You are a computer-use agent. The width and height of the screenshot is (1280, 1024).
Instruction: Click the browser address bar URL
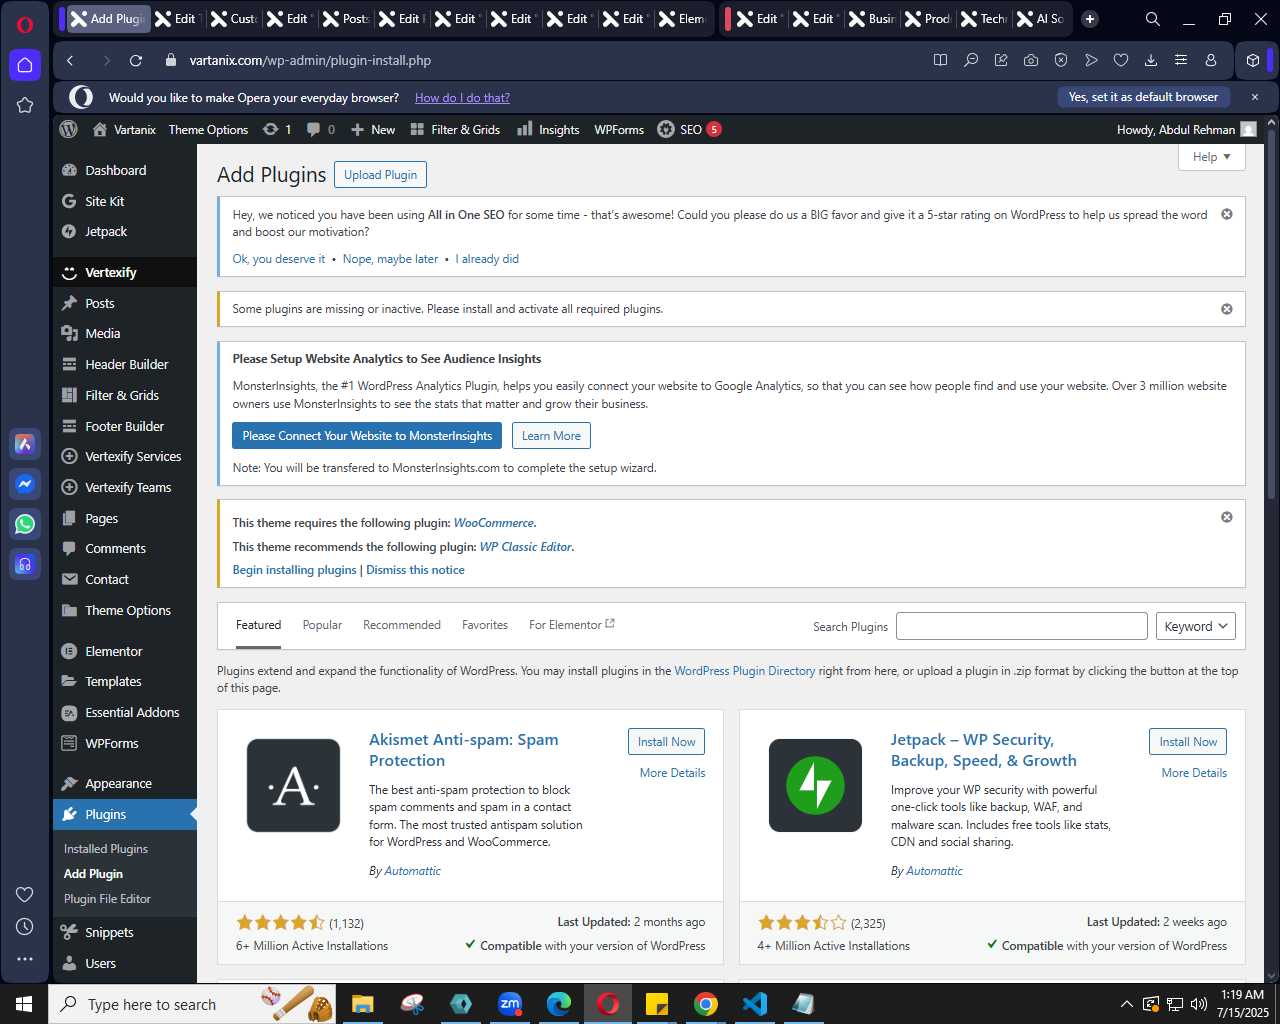coord(310,60)
